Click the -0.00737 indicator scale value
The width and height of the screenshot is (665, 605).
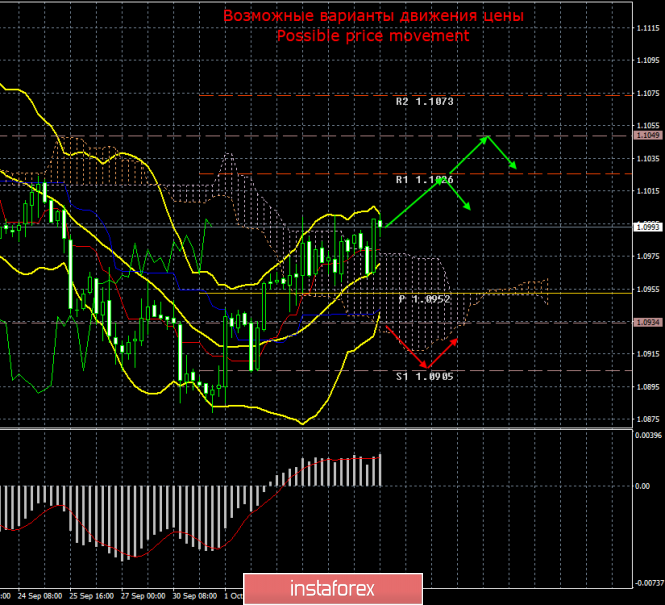click(649, 583)
